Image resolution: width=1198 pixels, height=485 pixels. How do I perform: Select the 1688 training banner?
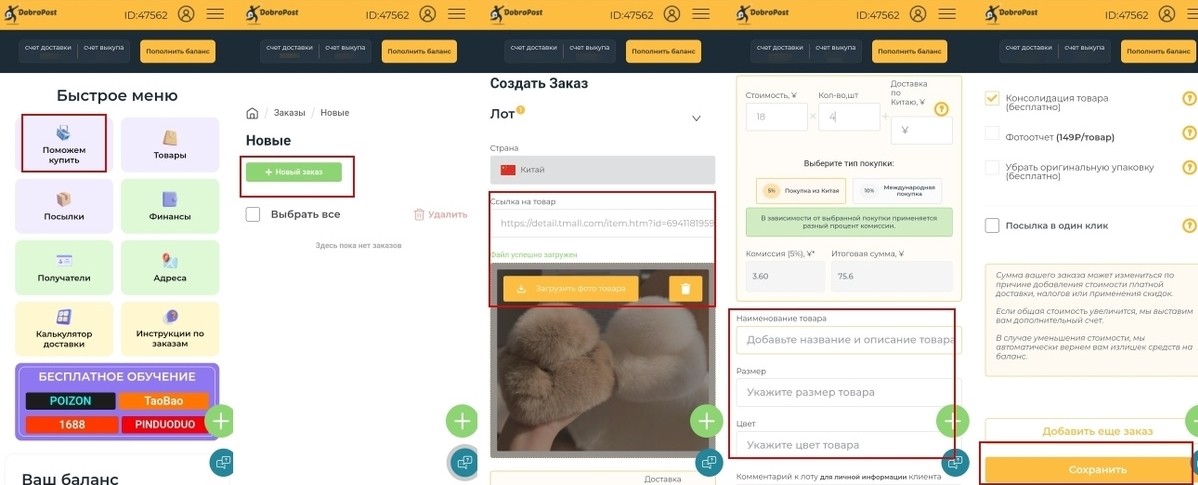pyautogui.click(x=72, y=424)
